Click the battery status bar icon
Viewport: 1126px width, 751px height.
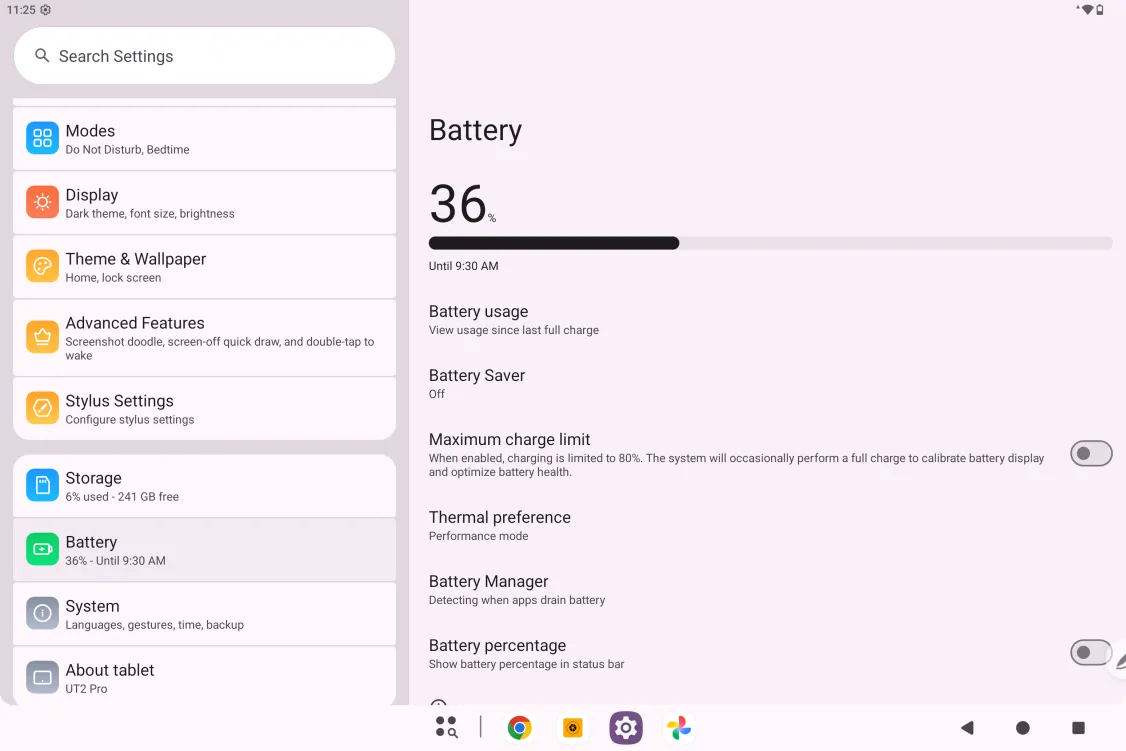(1099, 10)
